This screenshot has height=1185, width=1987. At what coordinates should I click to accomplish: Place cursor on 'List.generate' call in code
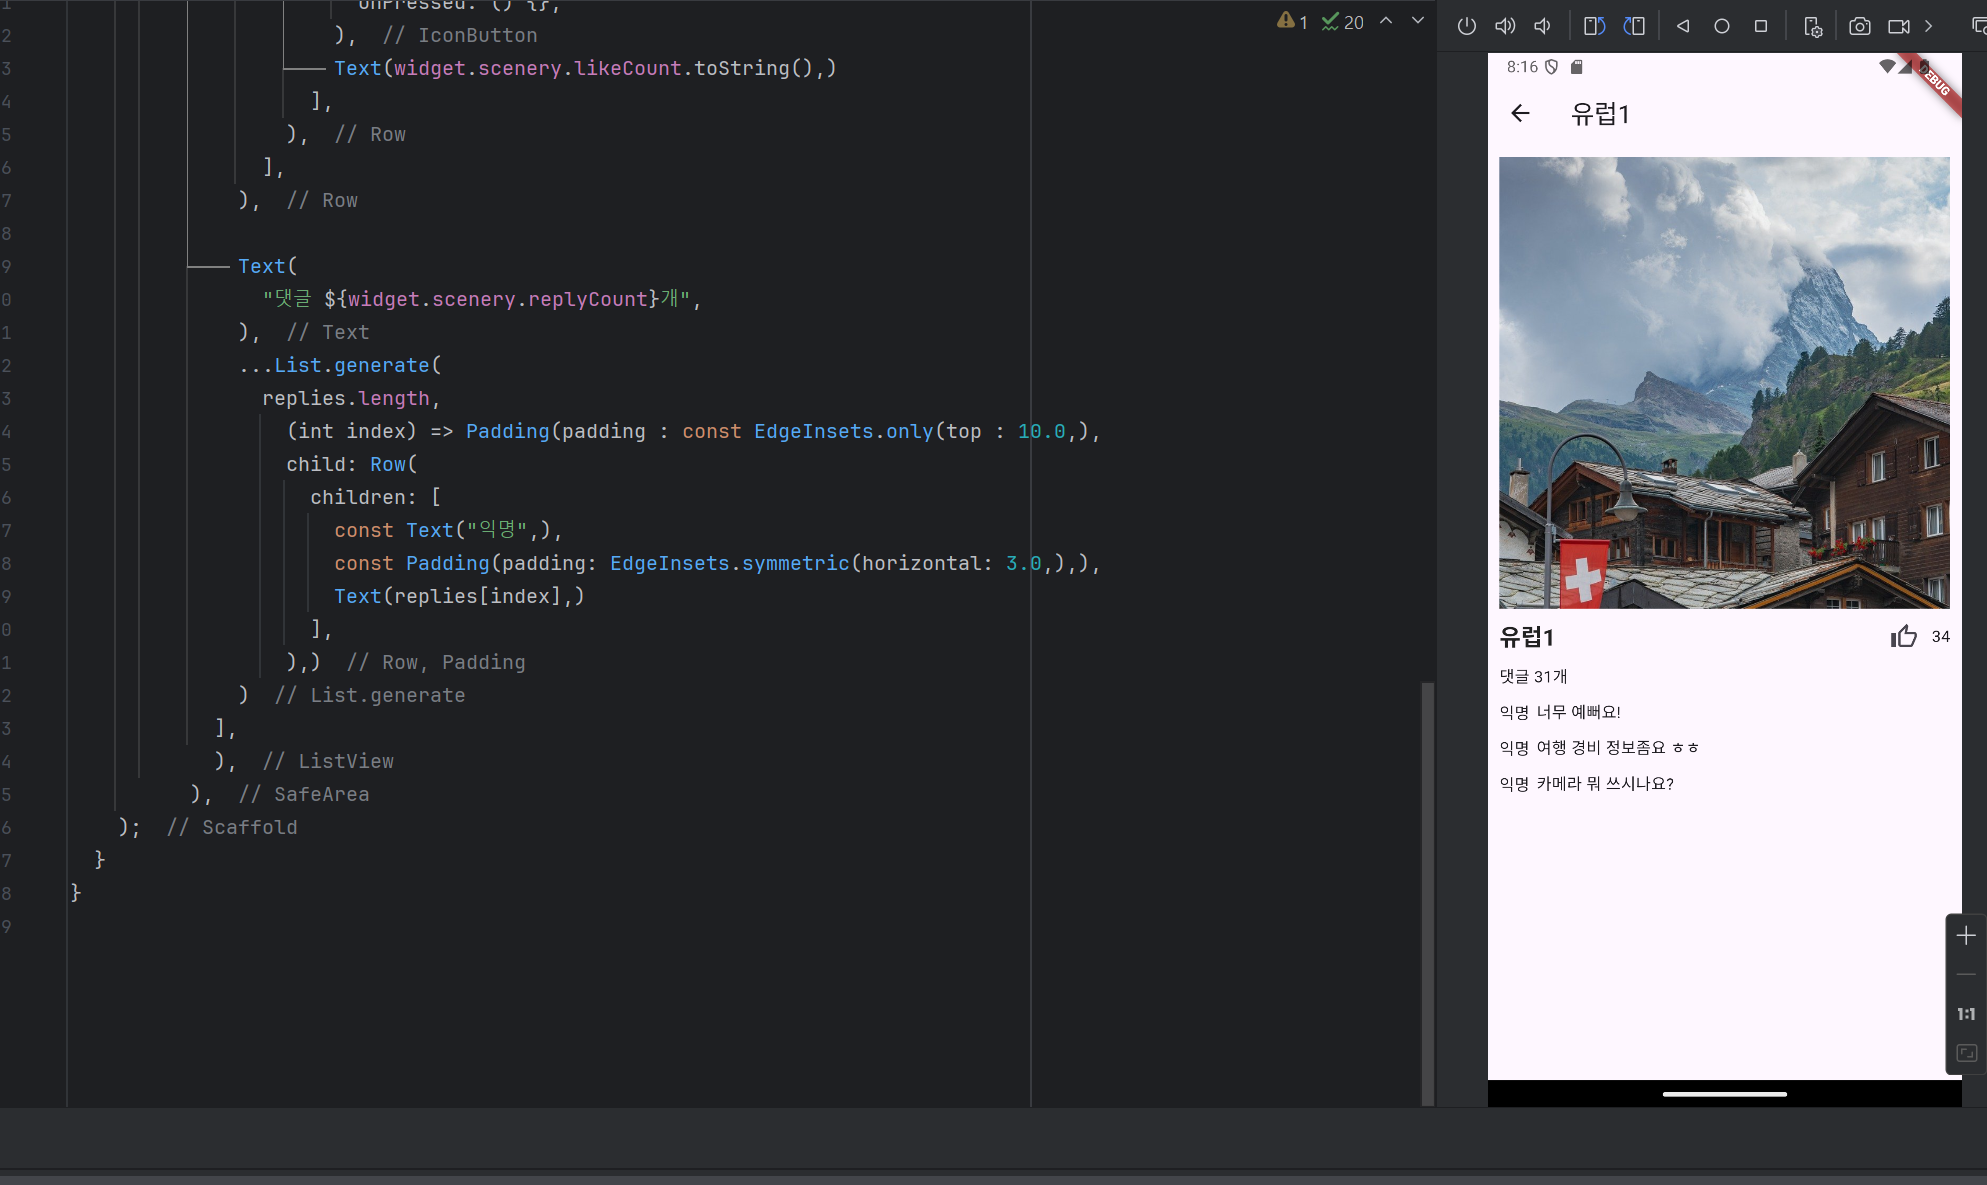pos(352,365)
